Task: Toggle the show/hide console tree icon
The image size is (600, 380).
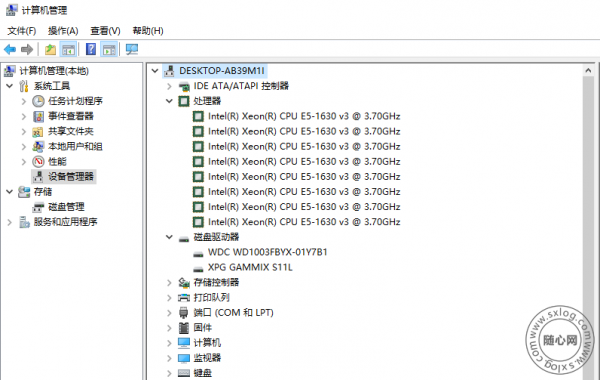Action: pyautogui.click(x=68, y=49)
